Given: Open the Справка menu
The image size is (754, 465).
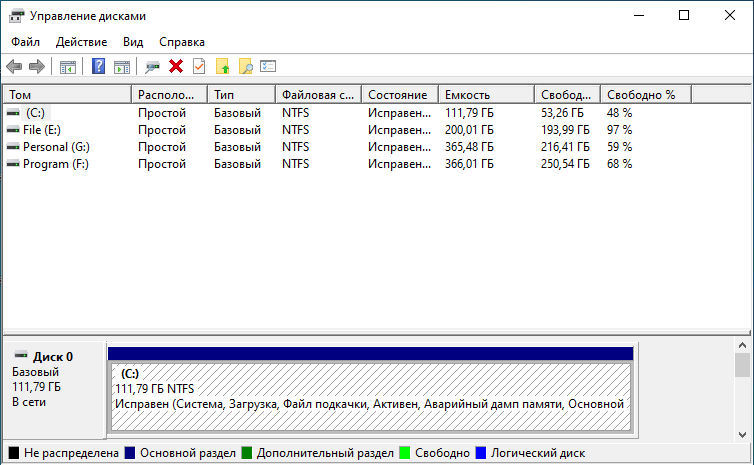Looking at the screenshot, I should click(182, 42).
